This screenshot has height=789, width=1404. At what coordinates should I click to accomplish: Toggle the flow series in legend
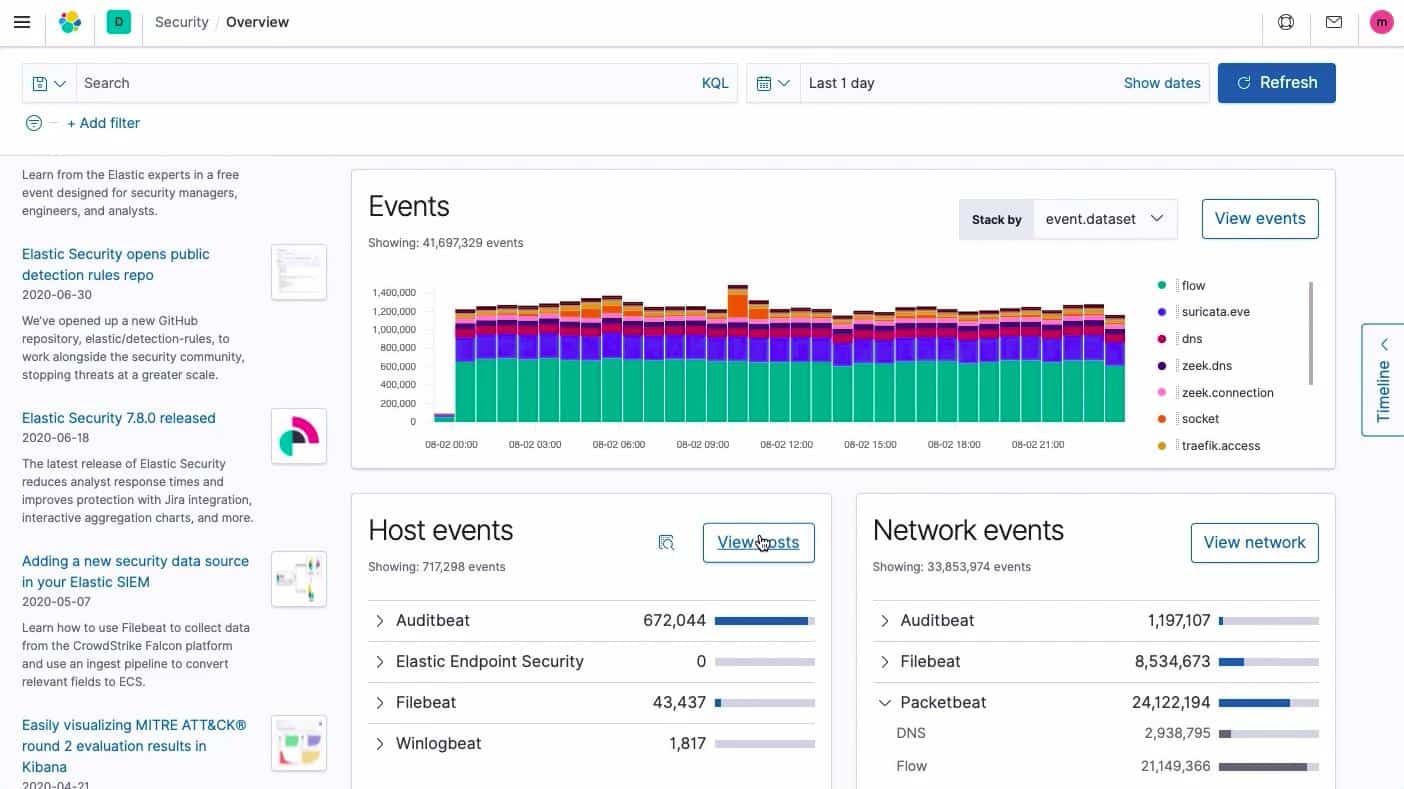pyautogui.click(x=1194, y=285)
